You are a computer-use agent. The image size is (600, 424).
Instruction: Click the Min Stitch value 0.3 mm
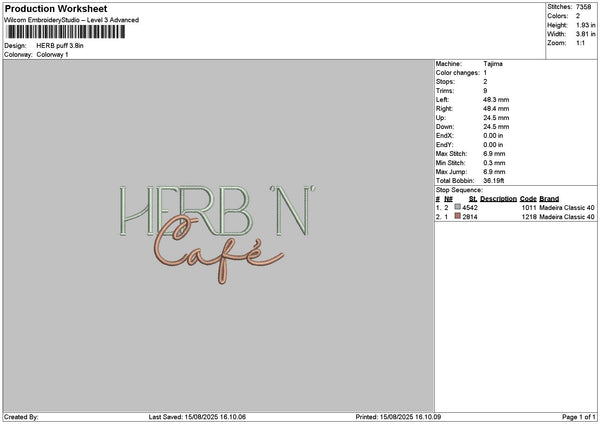point(494,163)
